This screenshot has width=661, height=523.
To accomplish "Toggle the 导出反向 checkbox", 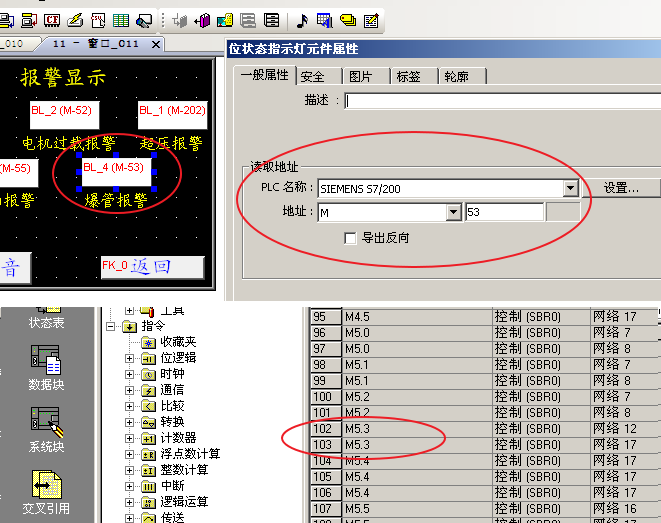I will (350, 238).
